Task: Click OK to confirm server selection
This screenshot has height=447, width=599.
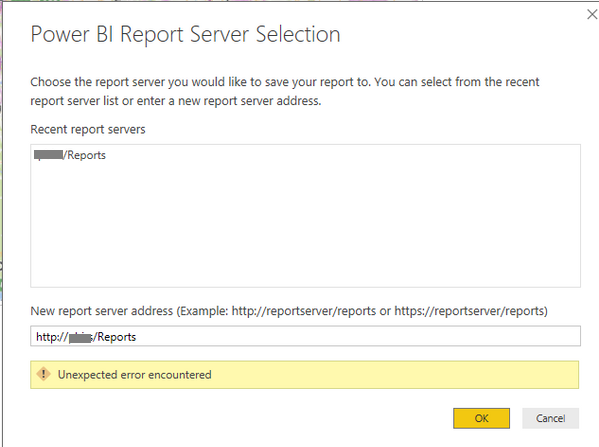Action: tap(481, 418)
